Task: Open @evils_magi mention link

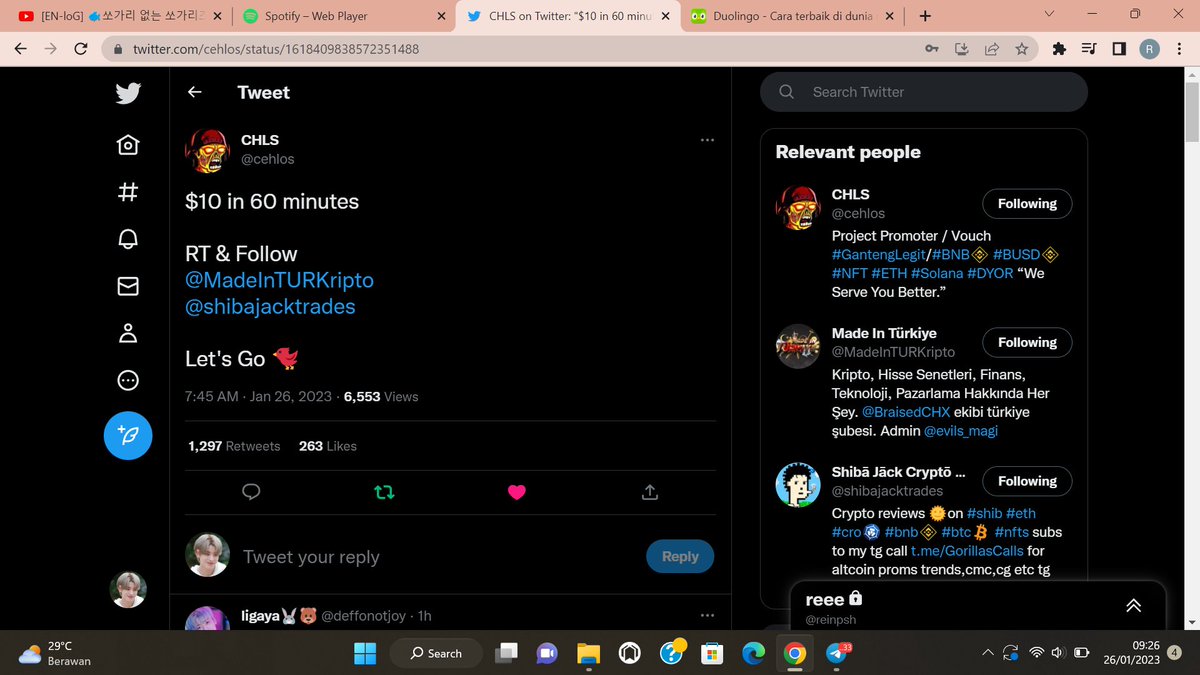Action: (x=960, y=431)
